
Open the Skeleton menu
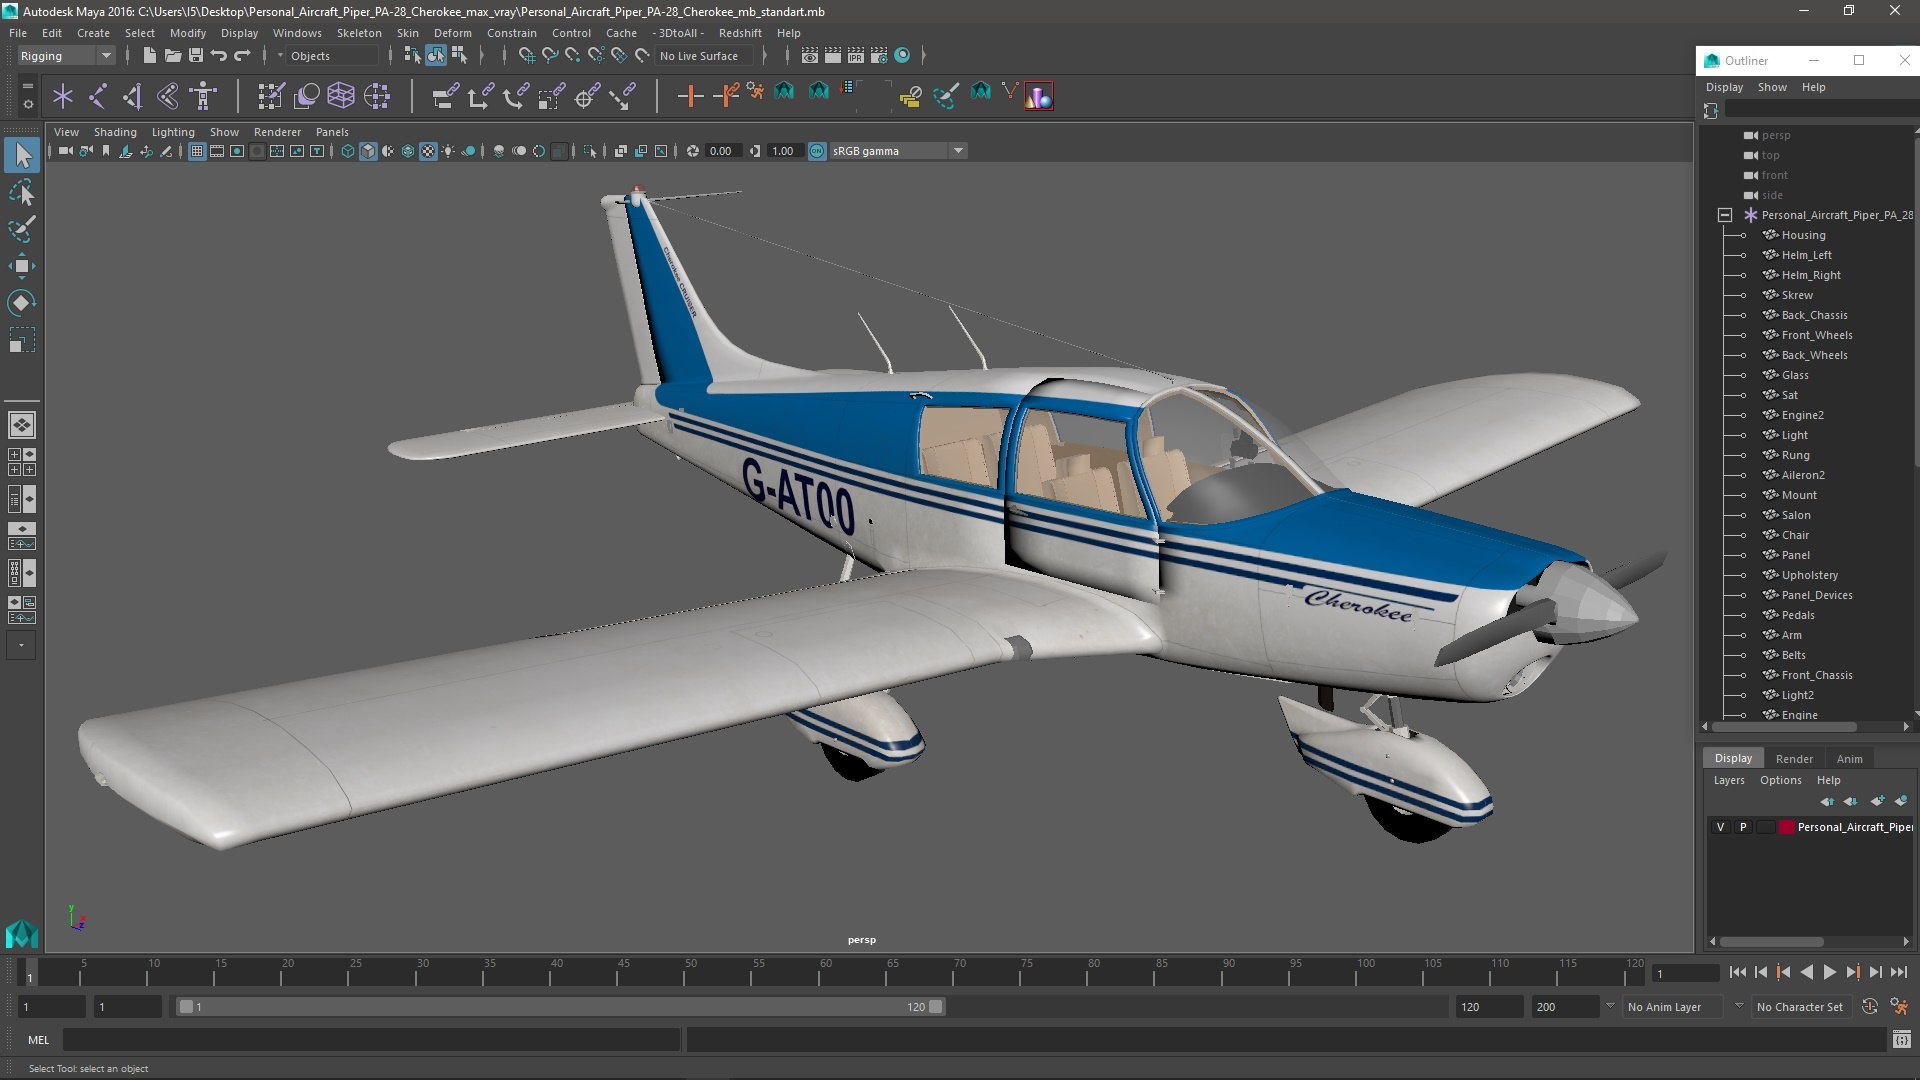pos(358,33)
